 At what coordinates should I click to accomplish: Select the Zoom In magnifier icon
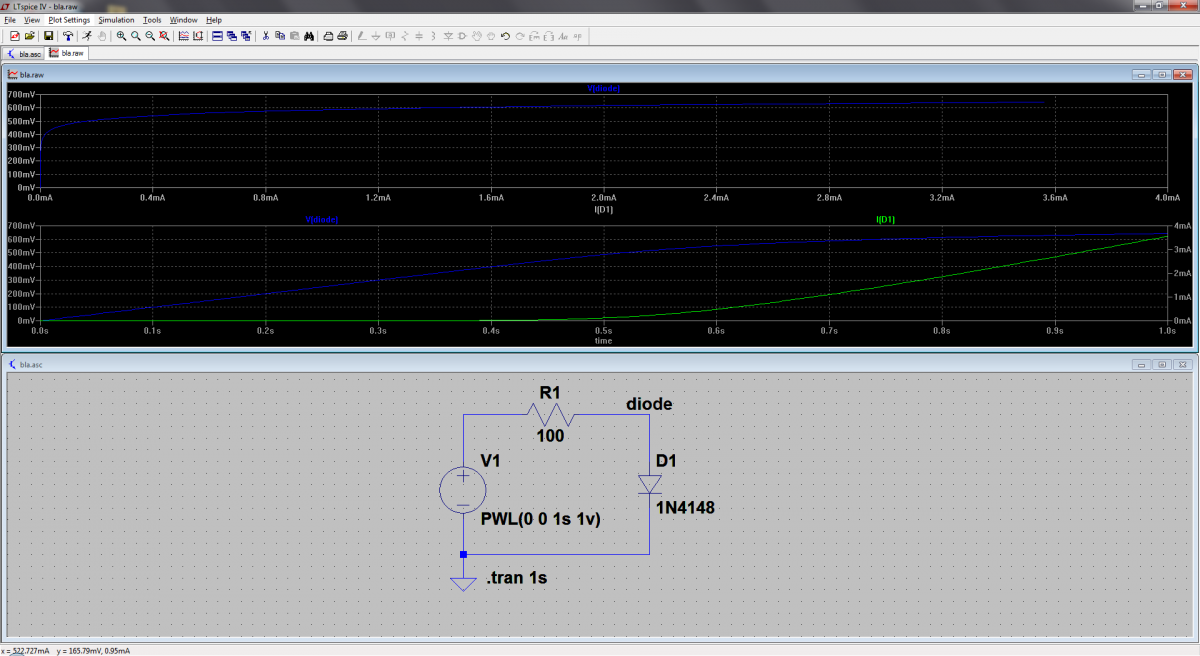121,36
